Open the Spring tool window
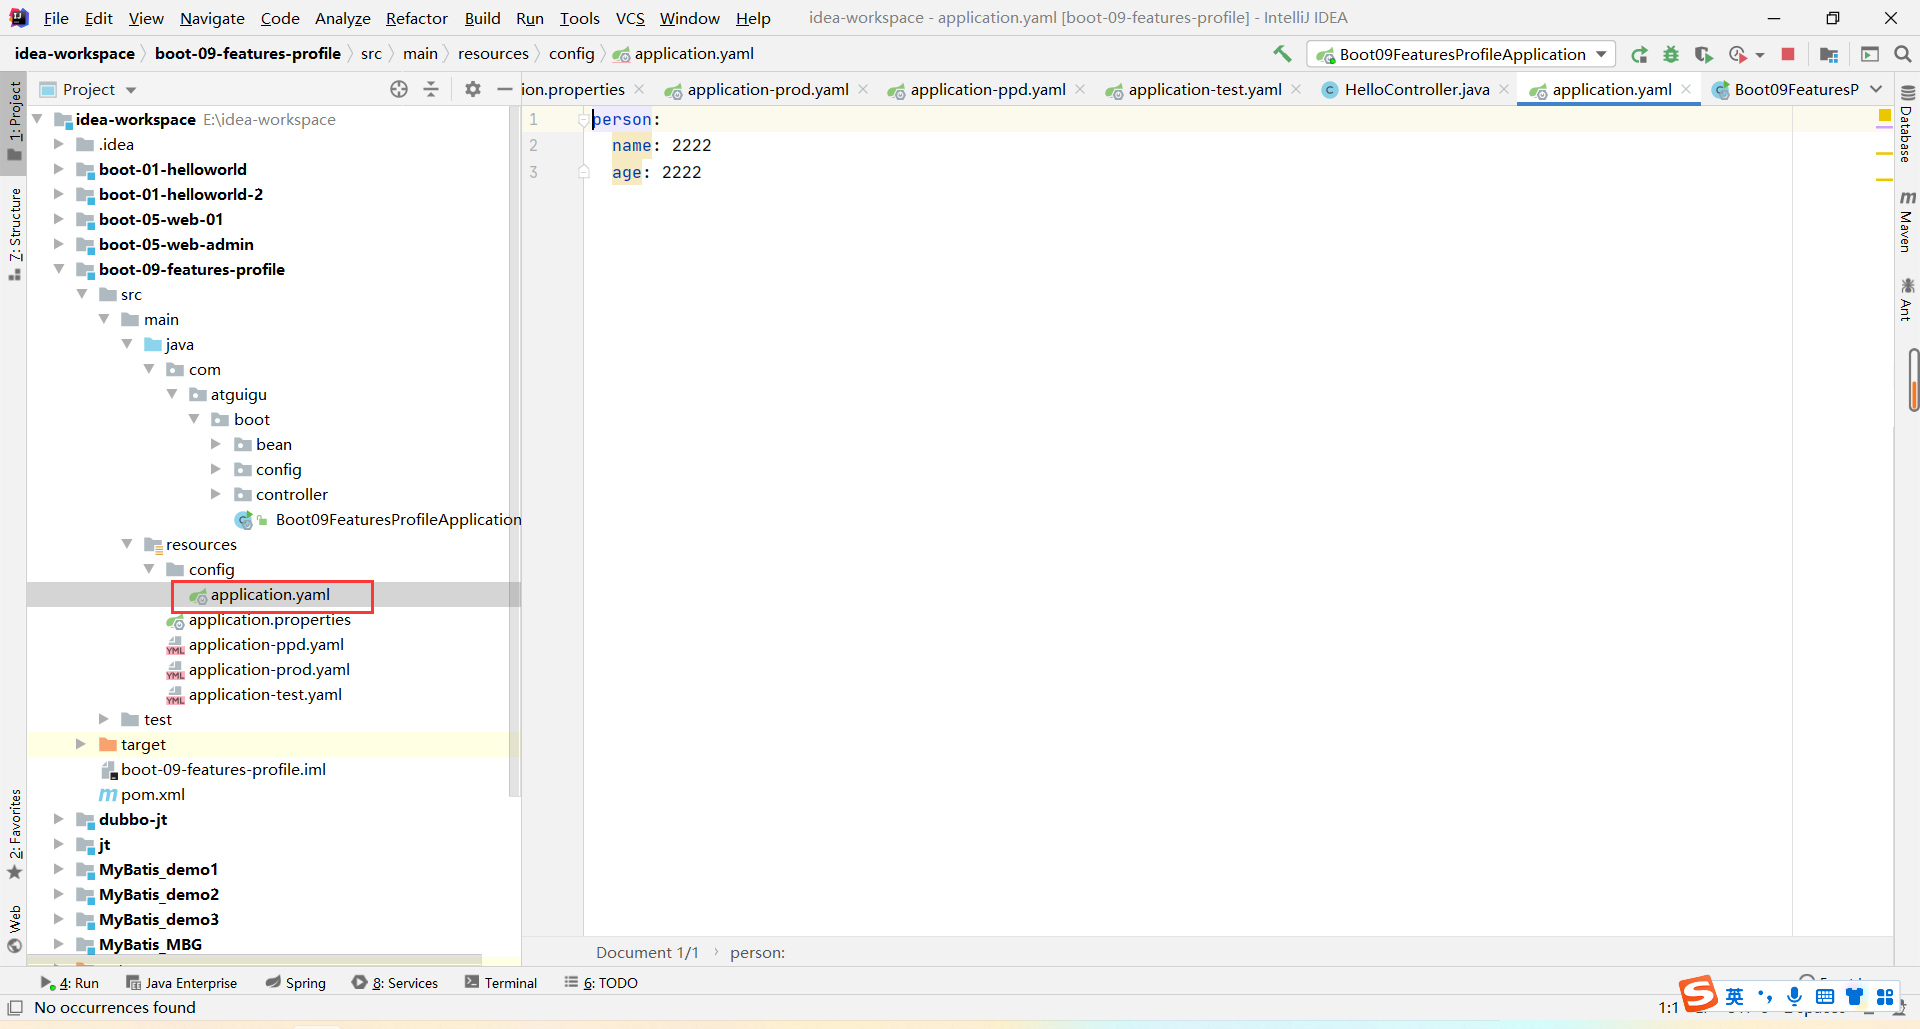Image resolution: width=1920 pixels, height=1029 pixels. pos(296,983)
